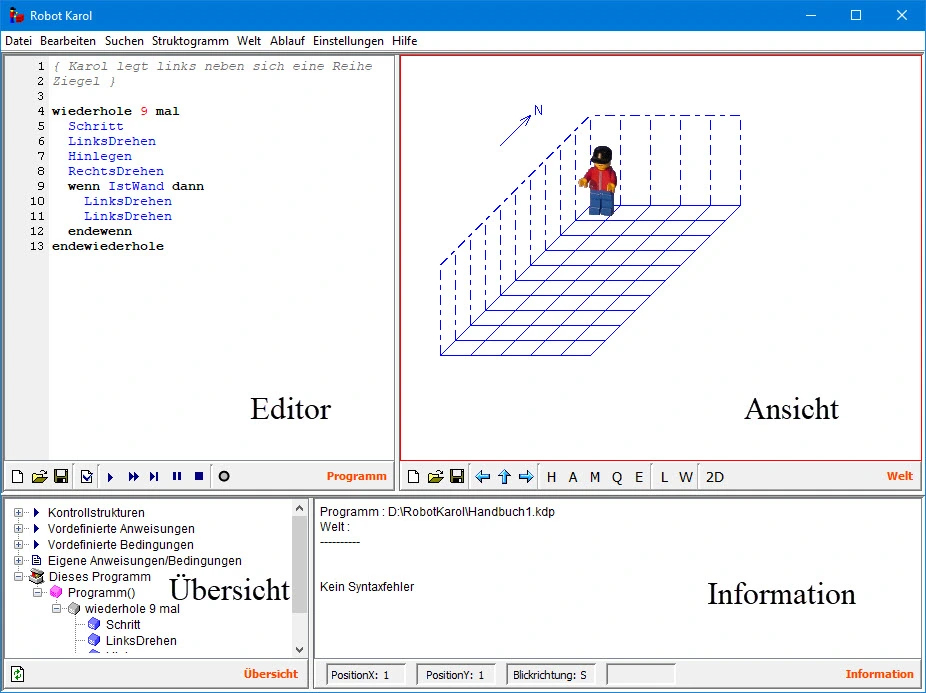926x693 pixels.
Task: Expand the Kontrollstrukturen tree node
Action: [x=19, y=513]
